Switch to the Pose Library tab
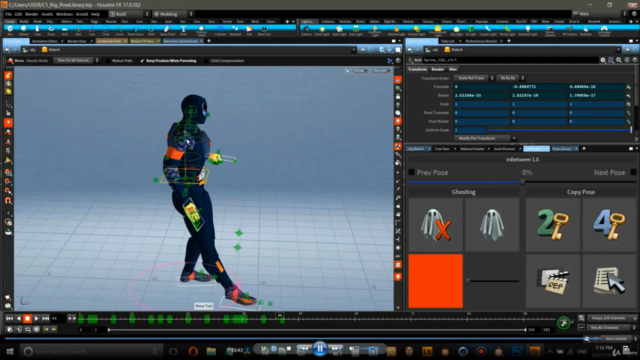The width and height of the screenshot is (640, 360). [562, 149]
